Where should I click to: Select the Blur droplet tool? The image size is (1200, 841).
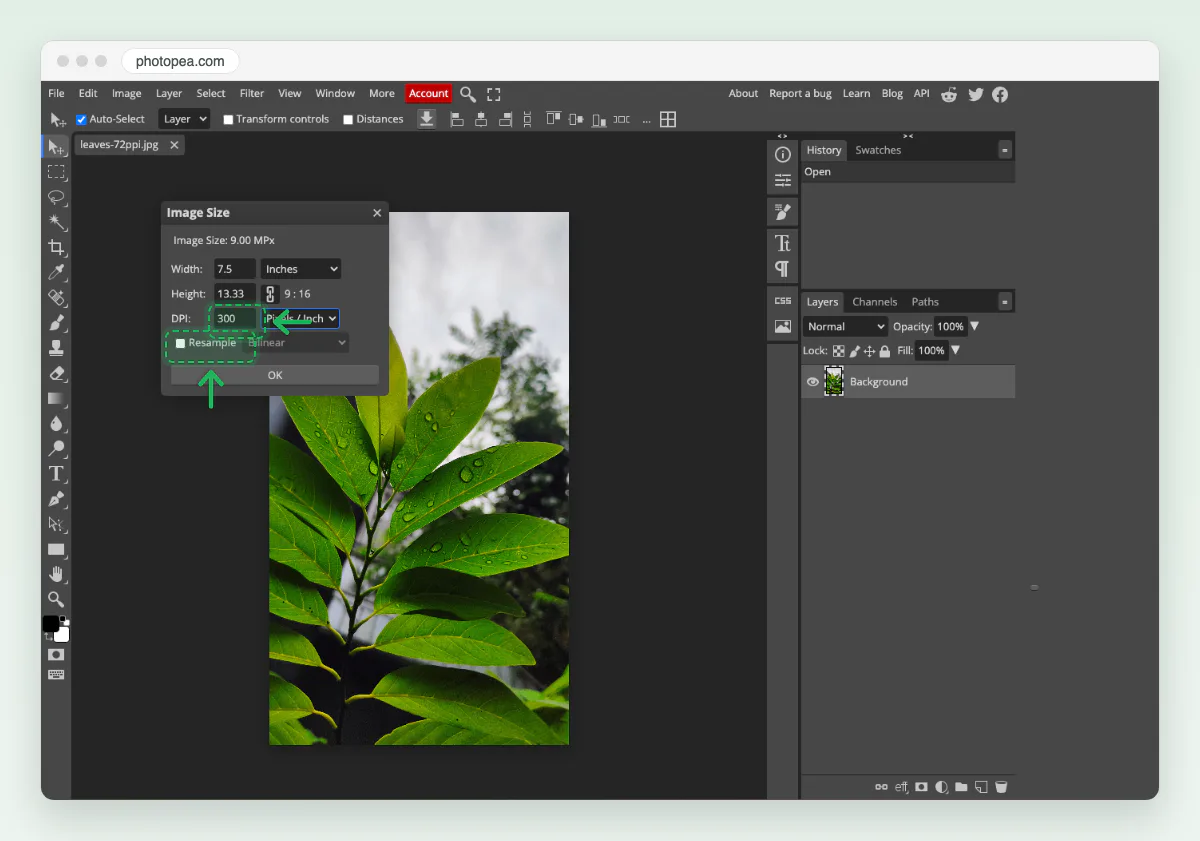coord(56,423)
